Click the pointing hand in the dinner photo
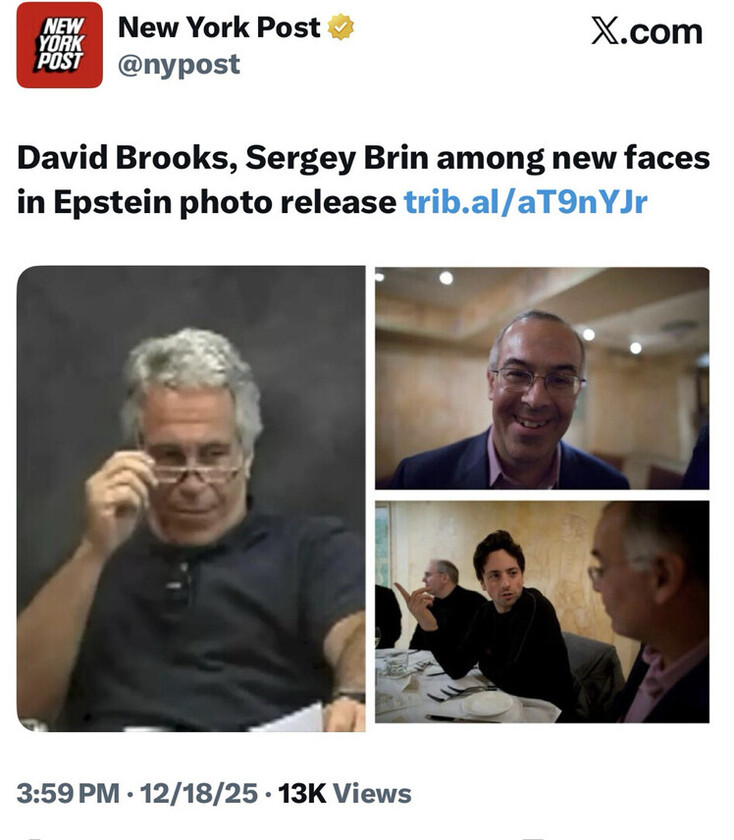The height and width of the screenshot is (840, 734). coord(416,605)
